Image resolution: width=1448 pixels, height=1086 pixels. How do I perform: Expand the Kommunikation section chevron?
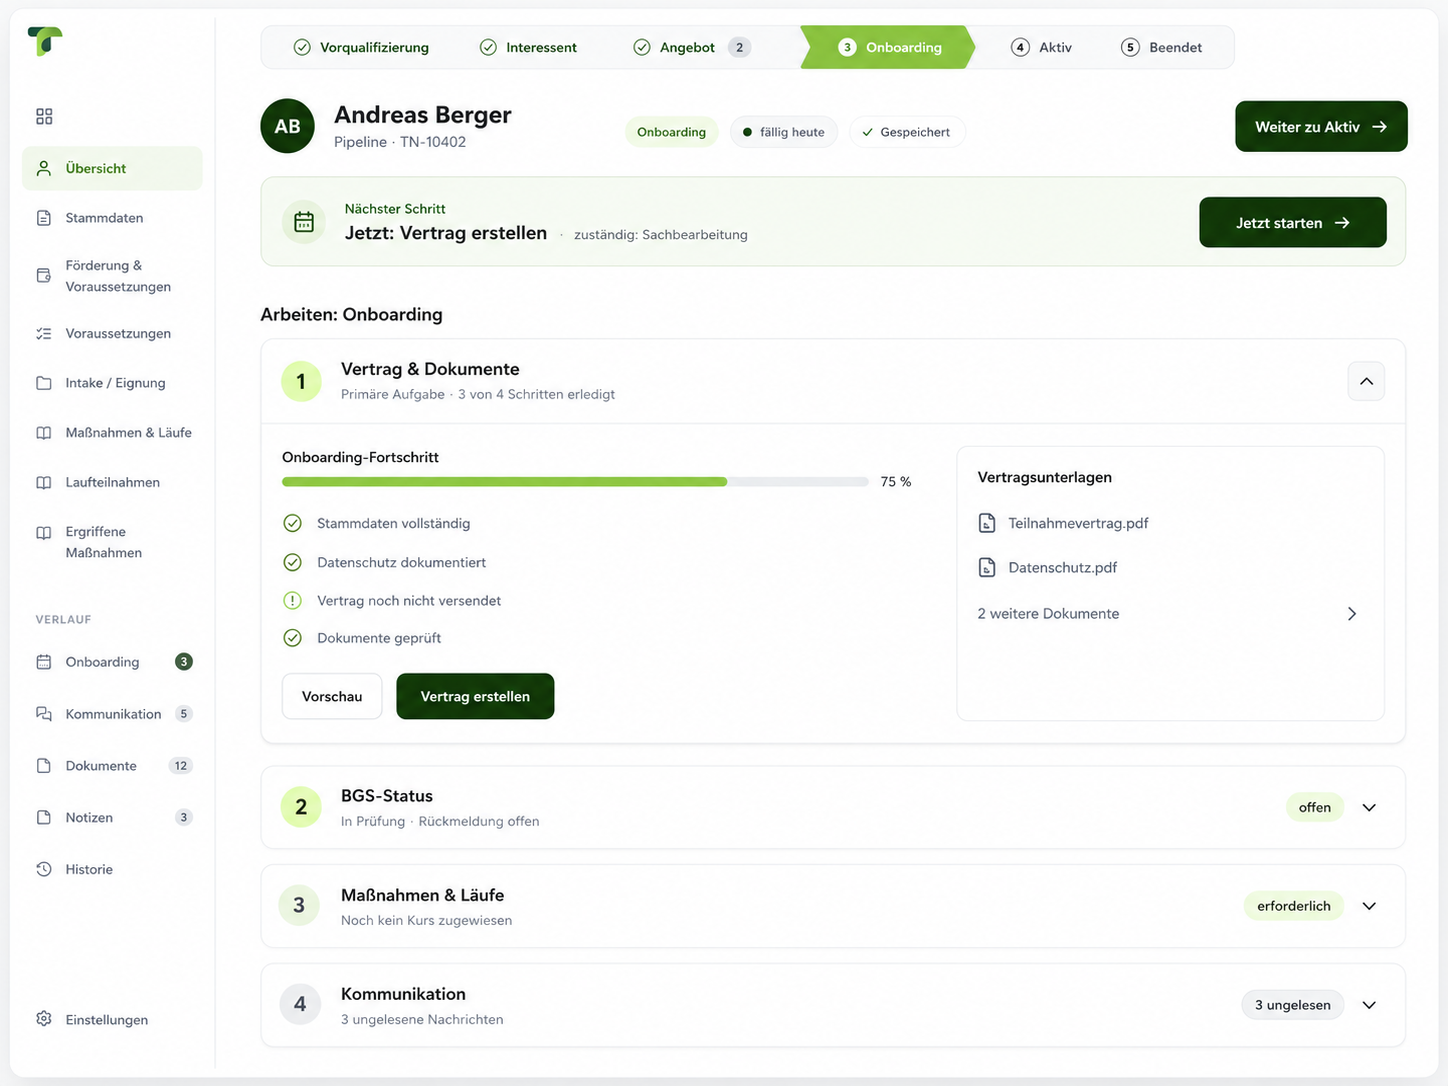coord(1369,1005)
